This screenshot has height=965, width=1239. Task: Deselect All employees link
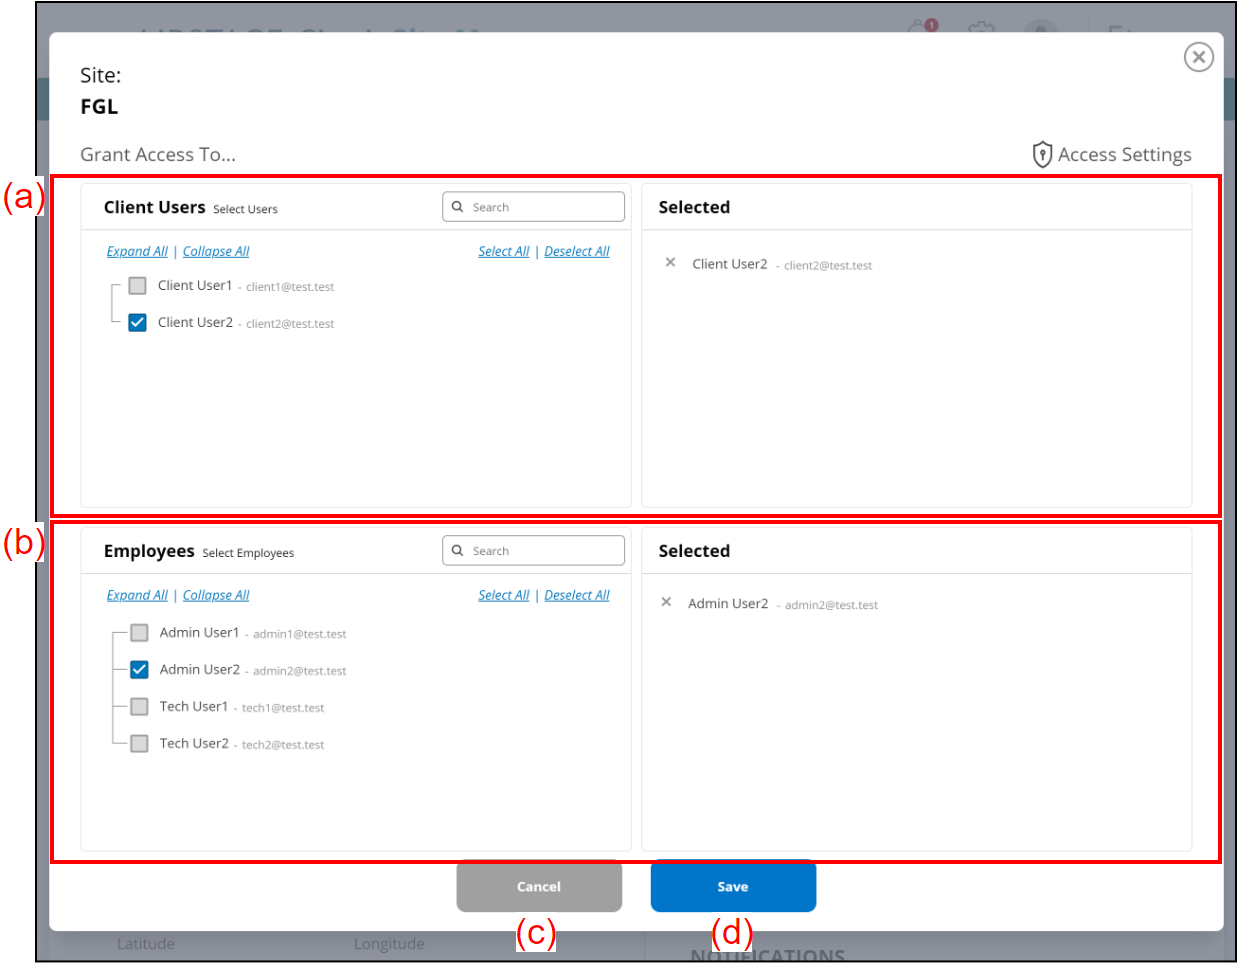(x=577, y=595)
